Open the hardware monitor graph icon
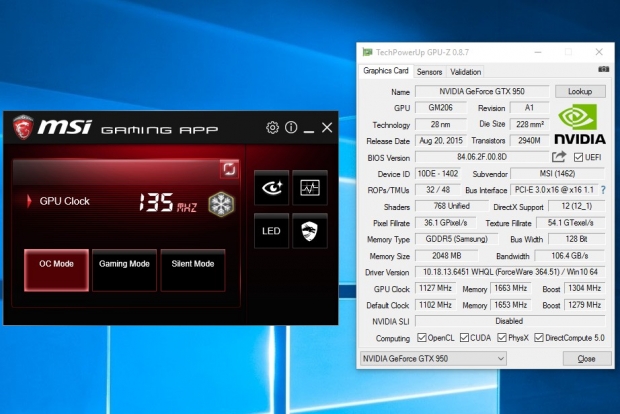Viewport: 620px width, 414px height. click(x=310, y=187)
